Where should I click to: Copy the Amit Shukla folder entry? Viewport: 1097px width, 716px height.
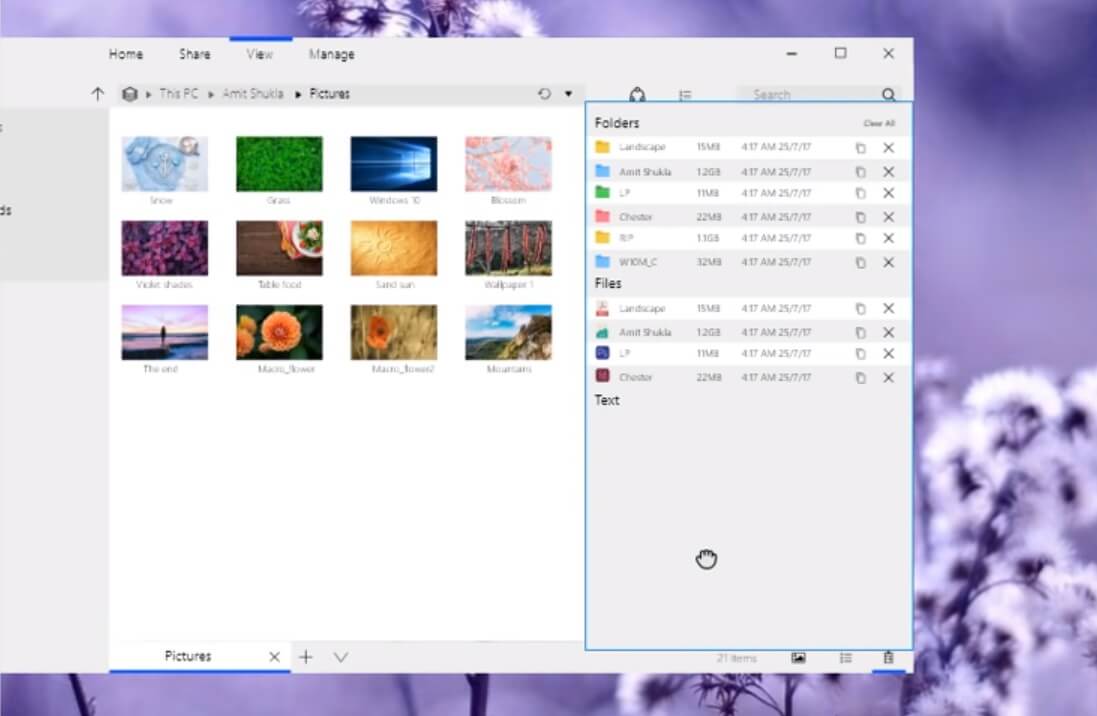pos(861,171)
